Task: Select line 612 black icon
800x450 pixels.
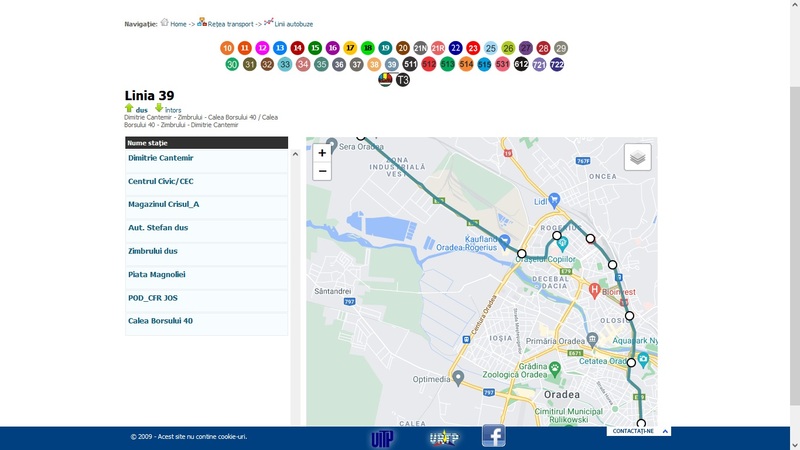Action: 521,64
